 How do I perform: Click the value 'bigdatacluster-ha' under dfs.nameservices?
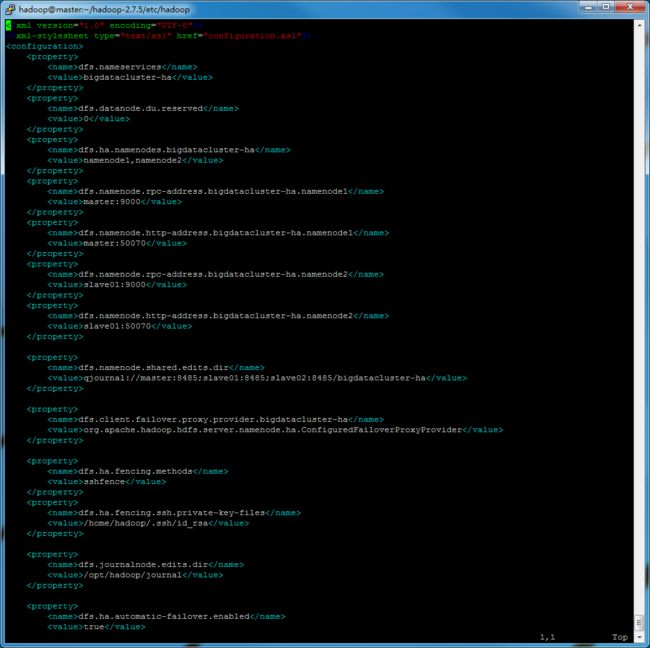coord(127,77)
